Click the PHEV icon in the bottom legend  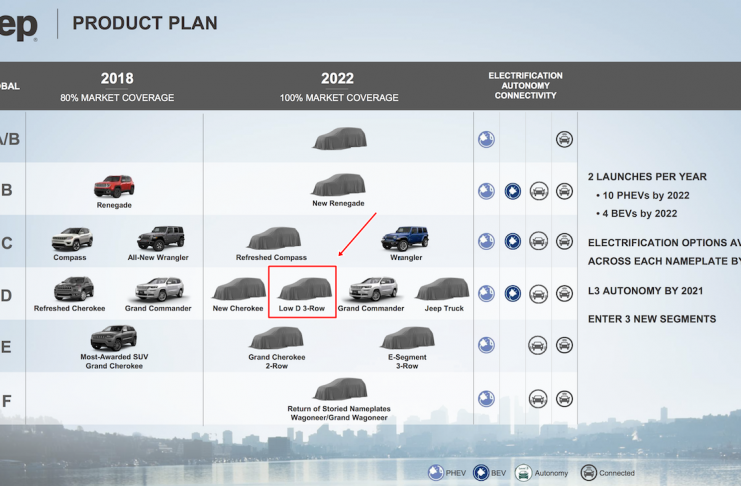coord(436,473)
